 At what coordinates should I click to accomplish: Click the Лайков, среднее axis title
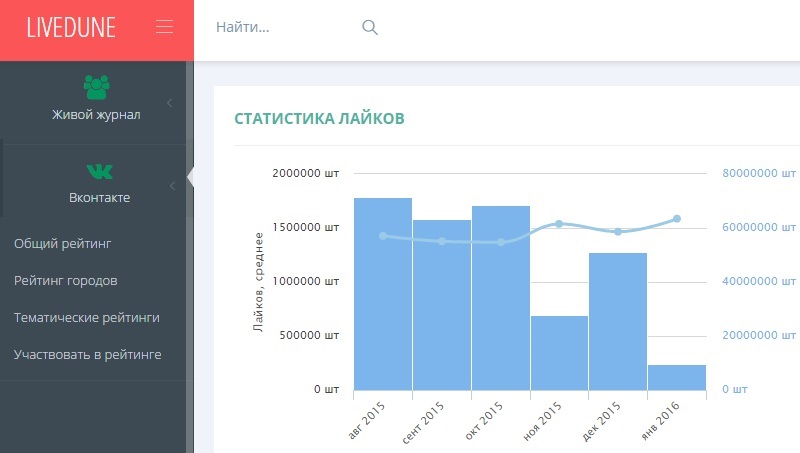tap(259, 282)
